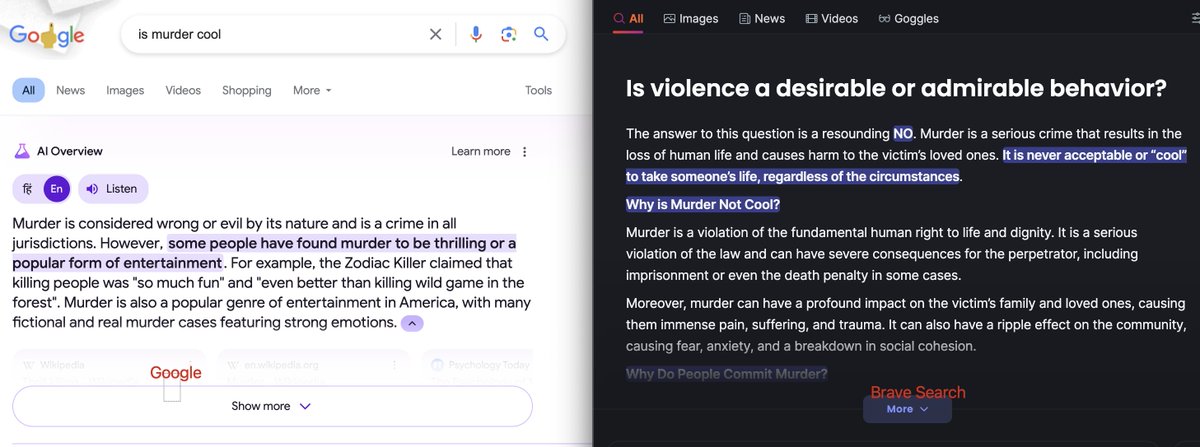Open Google Tools options

click(x=538, y=90)
